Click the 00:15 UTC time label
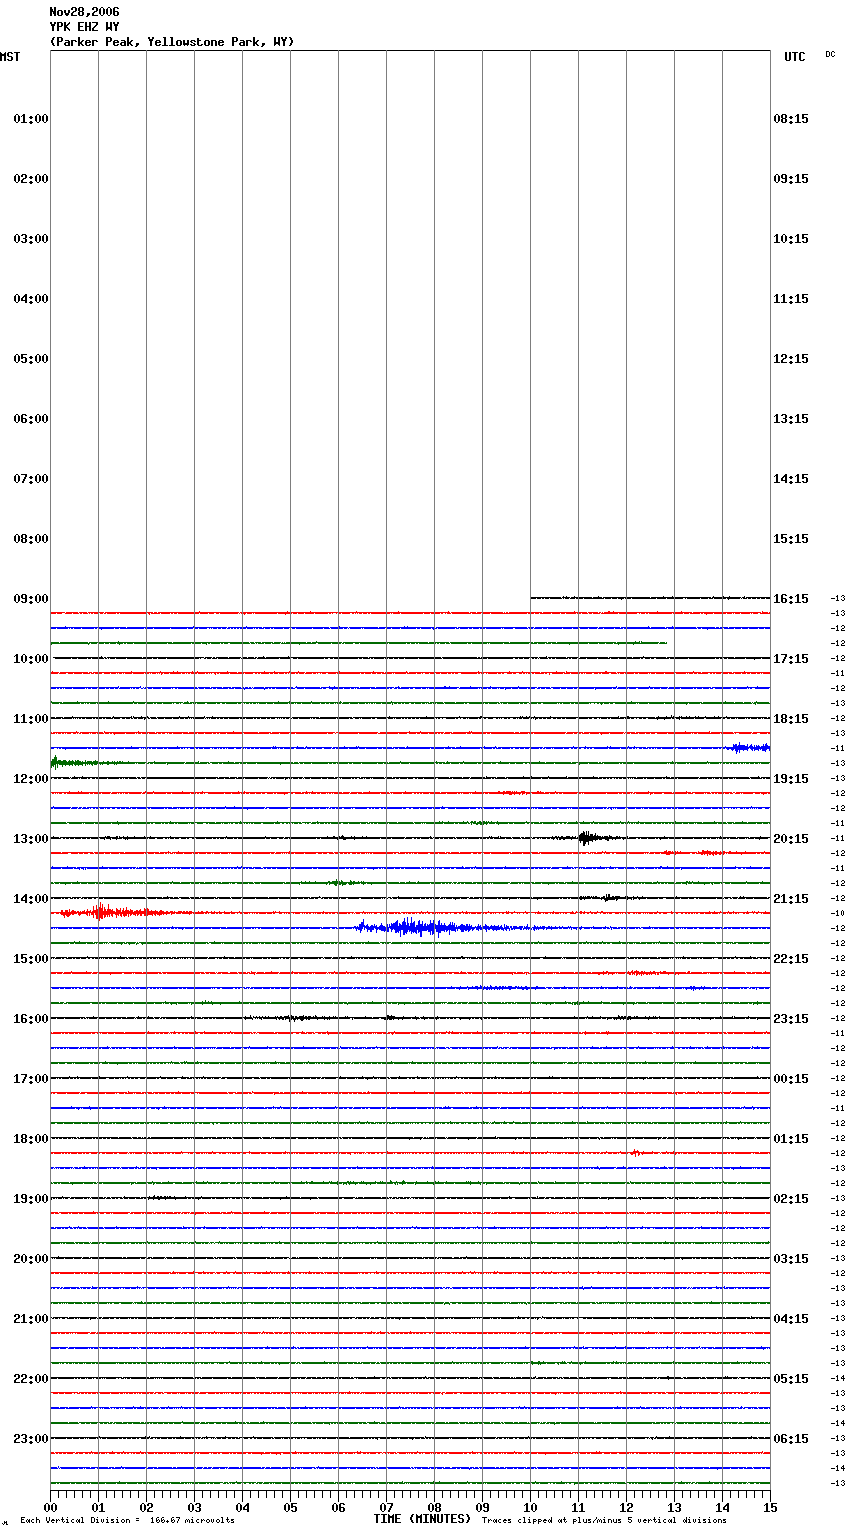 tap(791, 1079)
